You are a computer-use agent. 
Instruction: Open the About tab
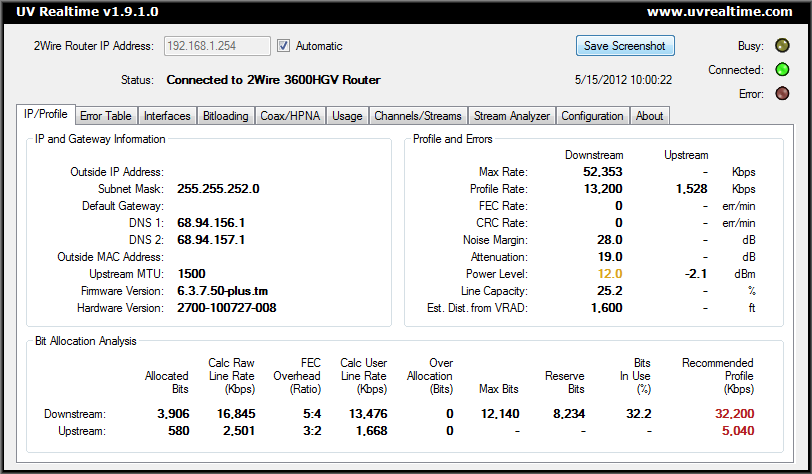click(649, 116)
